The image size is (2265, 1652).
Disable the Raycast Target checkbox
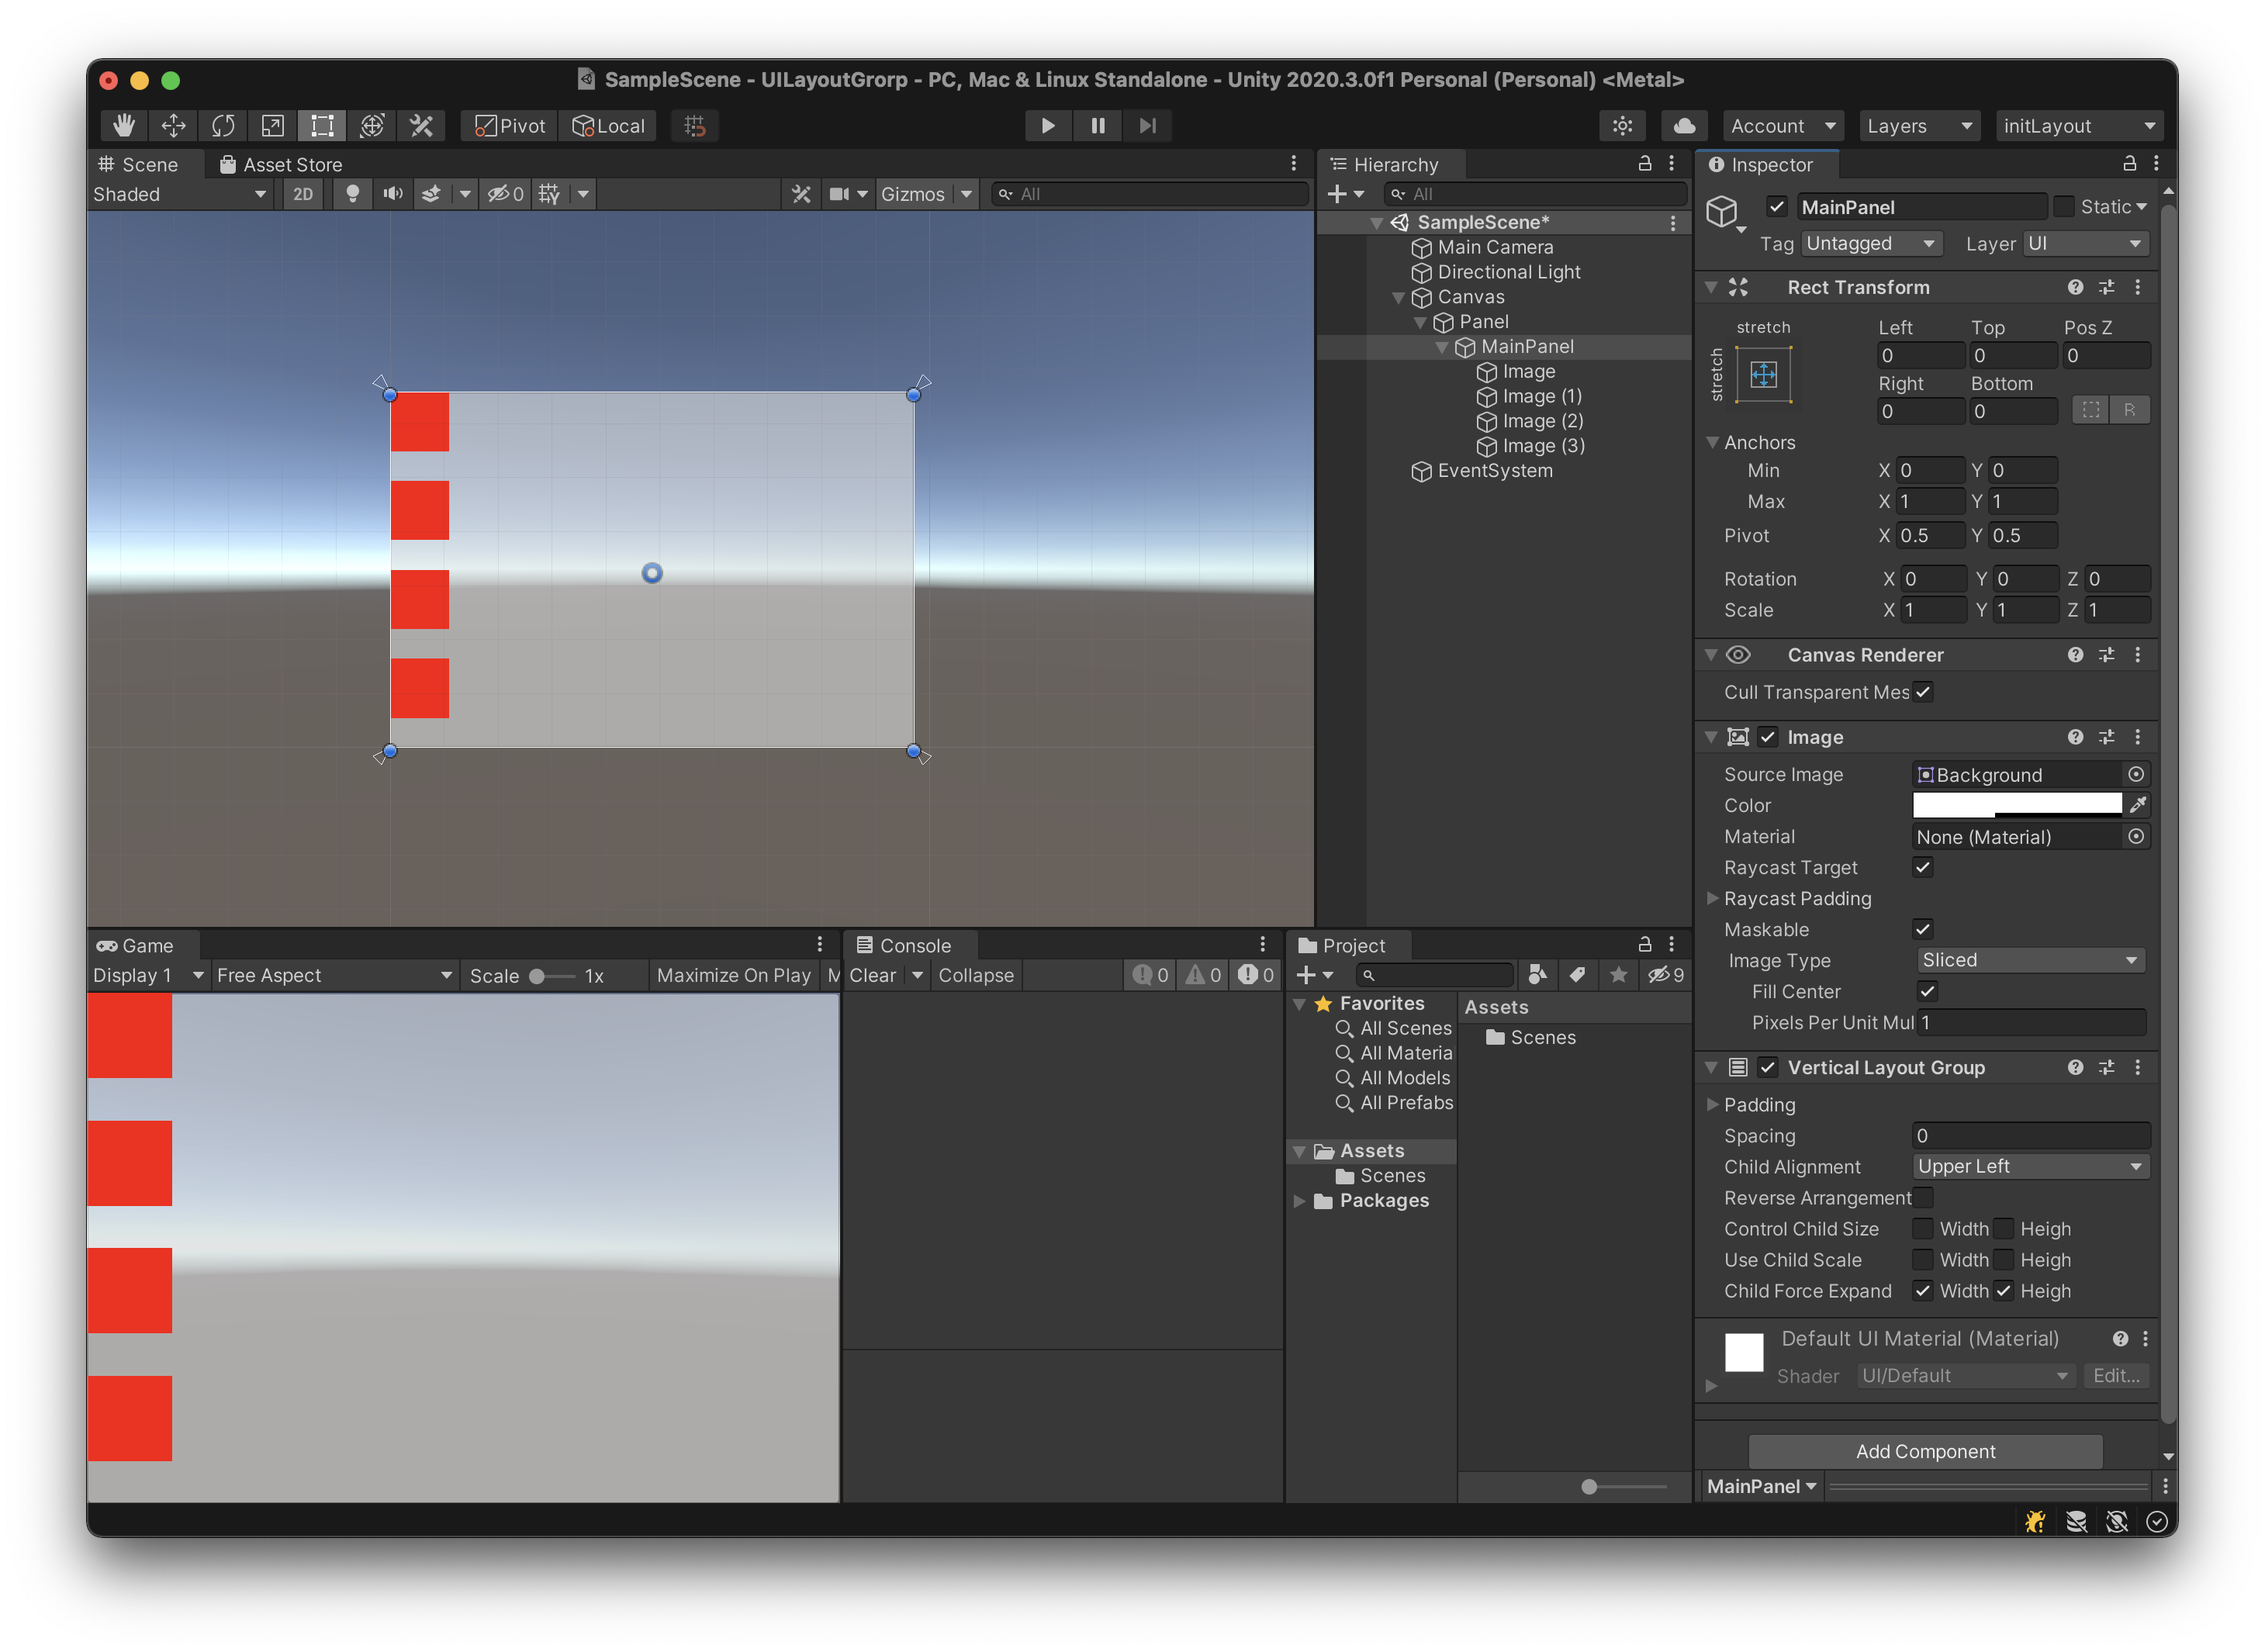point(1922,867)
